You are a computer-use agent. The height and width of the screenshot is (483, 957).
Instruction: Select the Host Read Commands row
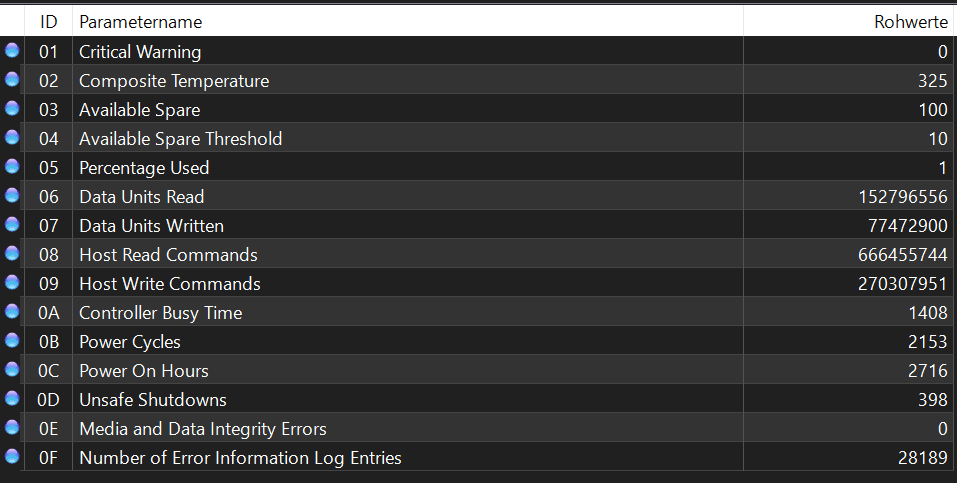click(x=168, y=254)
